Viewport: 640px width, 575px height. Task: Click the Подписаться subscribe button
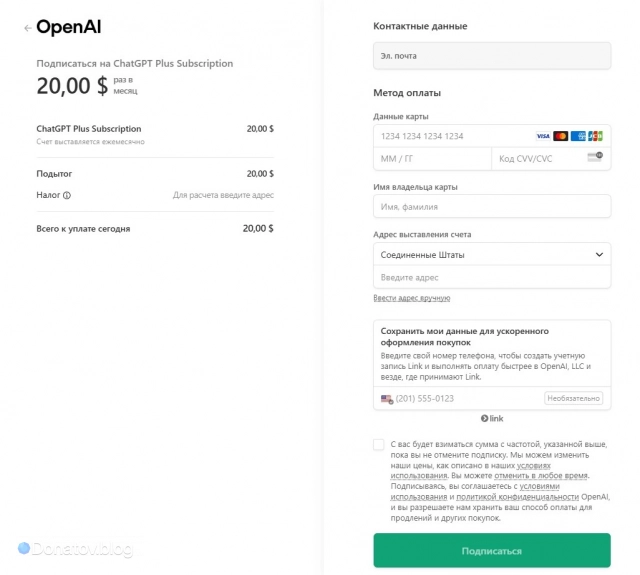(492, 550)
